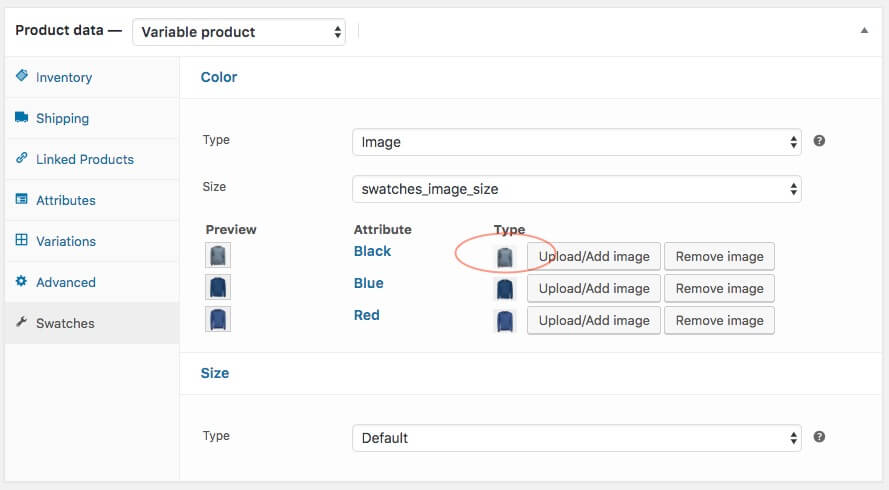Click the Shipping truck icon
This screenshot has width=889, height=490.
[22, 118]
